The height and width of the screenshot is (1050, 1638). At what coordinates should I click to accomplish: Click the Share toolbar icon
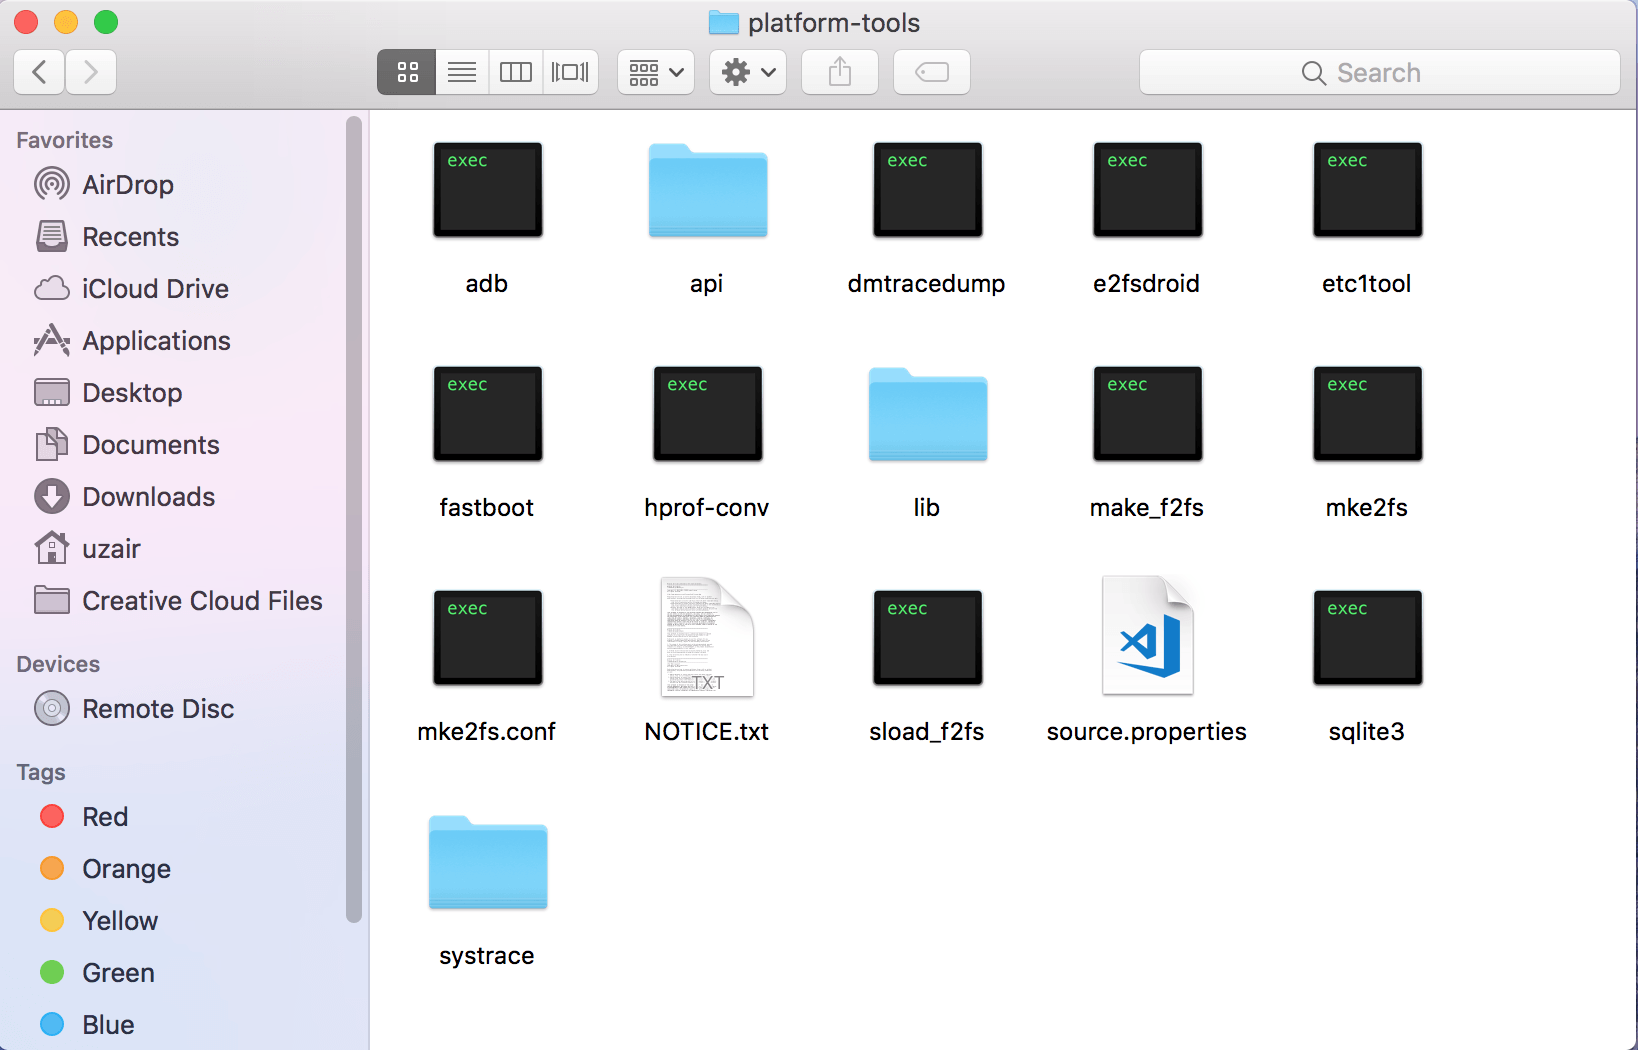pos(840,72)
